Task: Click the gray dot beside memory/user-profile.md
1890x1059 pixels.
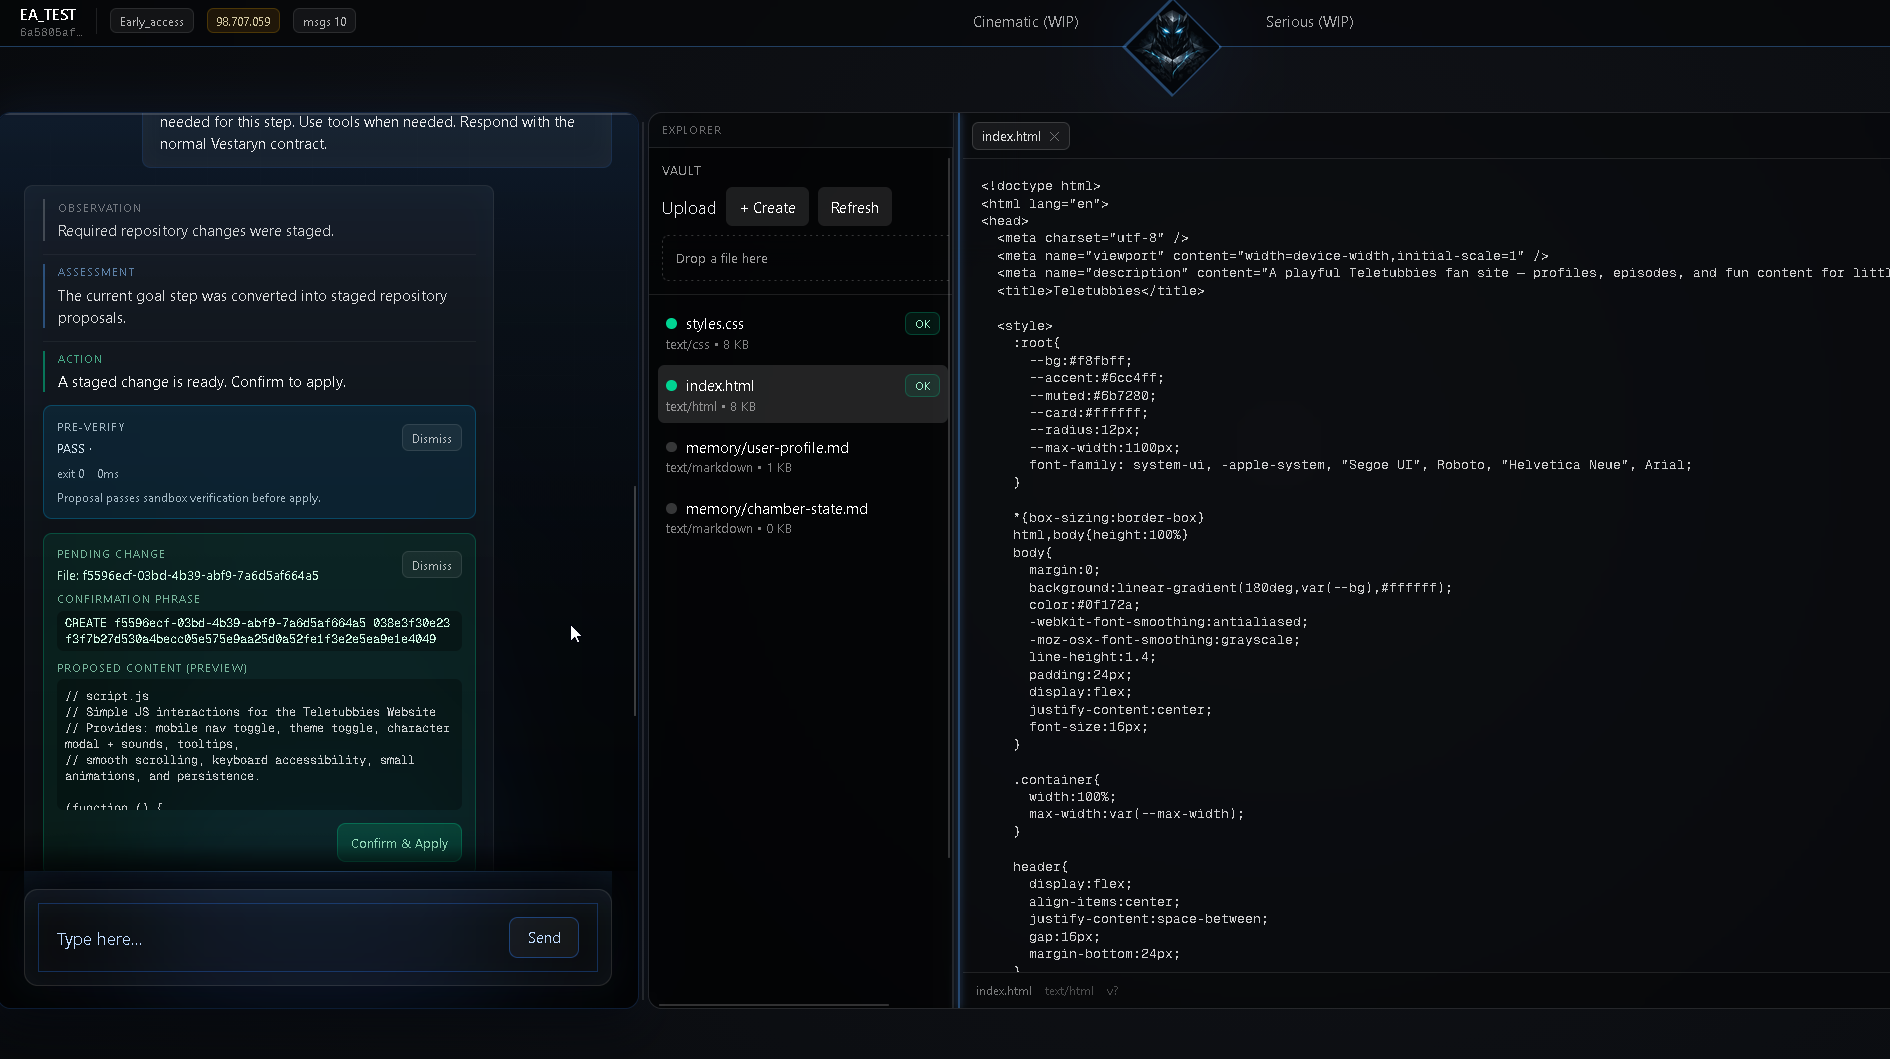Action: 671,448
